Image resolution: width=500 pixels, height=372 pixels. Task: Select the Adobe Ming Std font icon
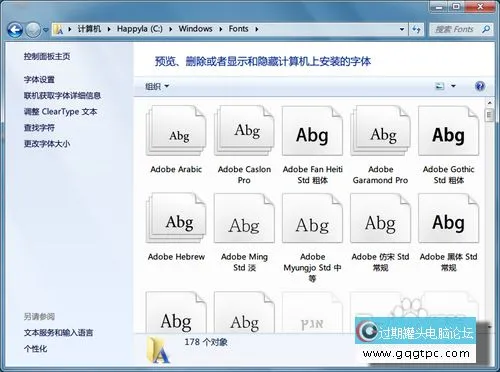pyautogui.click(x=244, y=218)
